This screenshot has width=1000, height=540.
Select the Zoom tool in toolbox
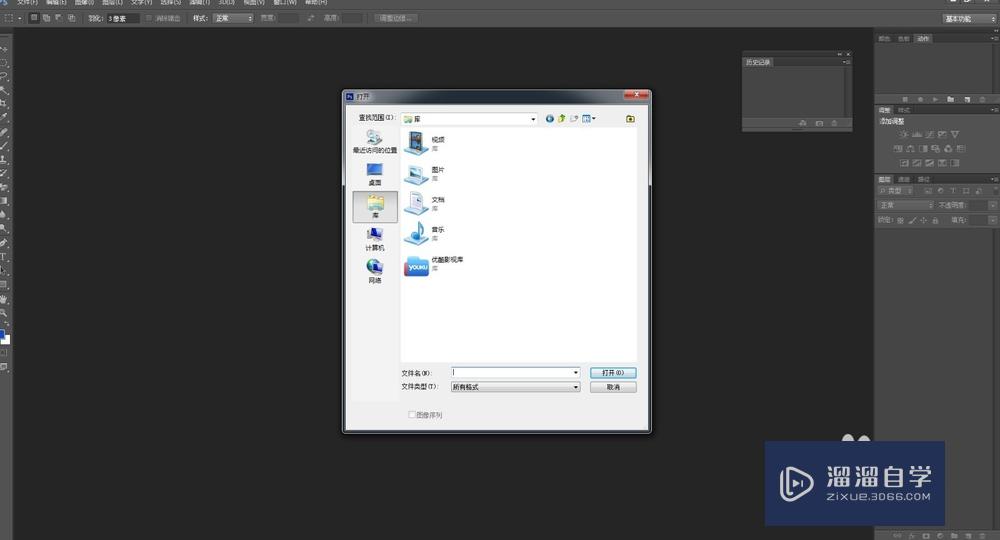tap(4, 313)
